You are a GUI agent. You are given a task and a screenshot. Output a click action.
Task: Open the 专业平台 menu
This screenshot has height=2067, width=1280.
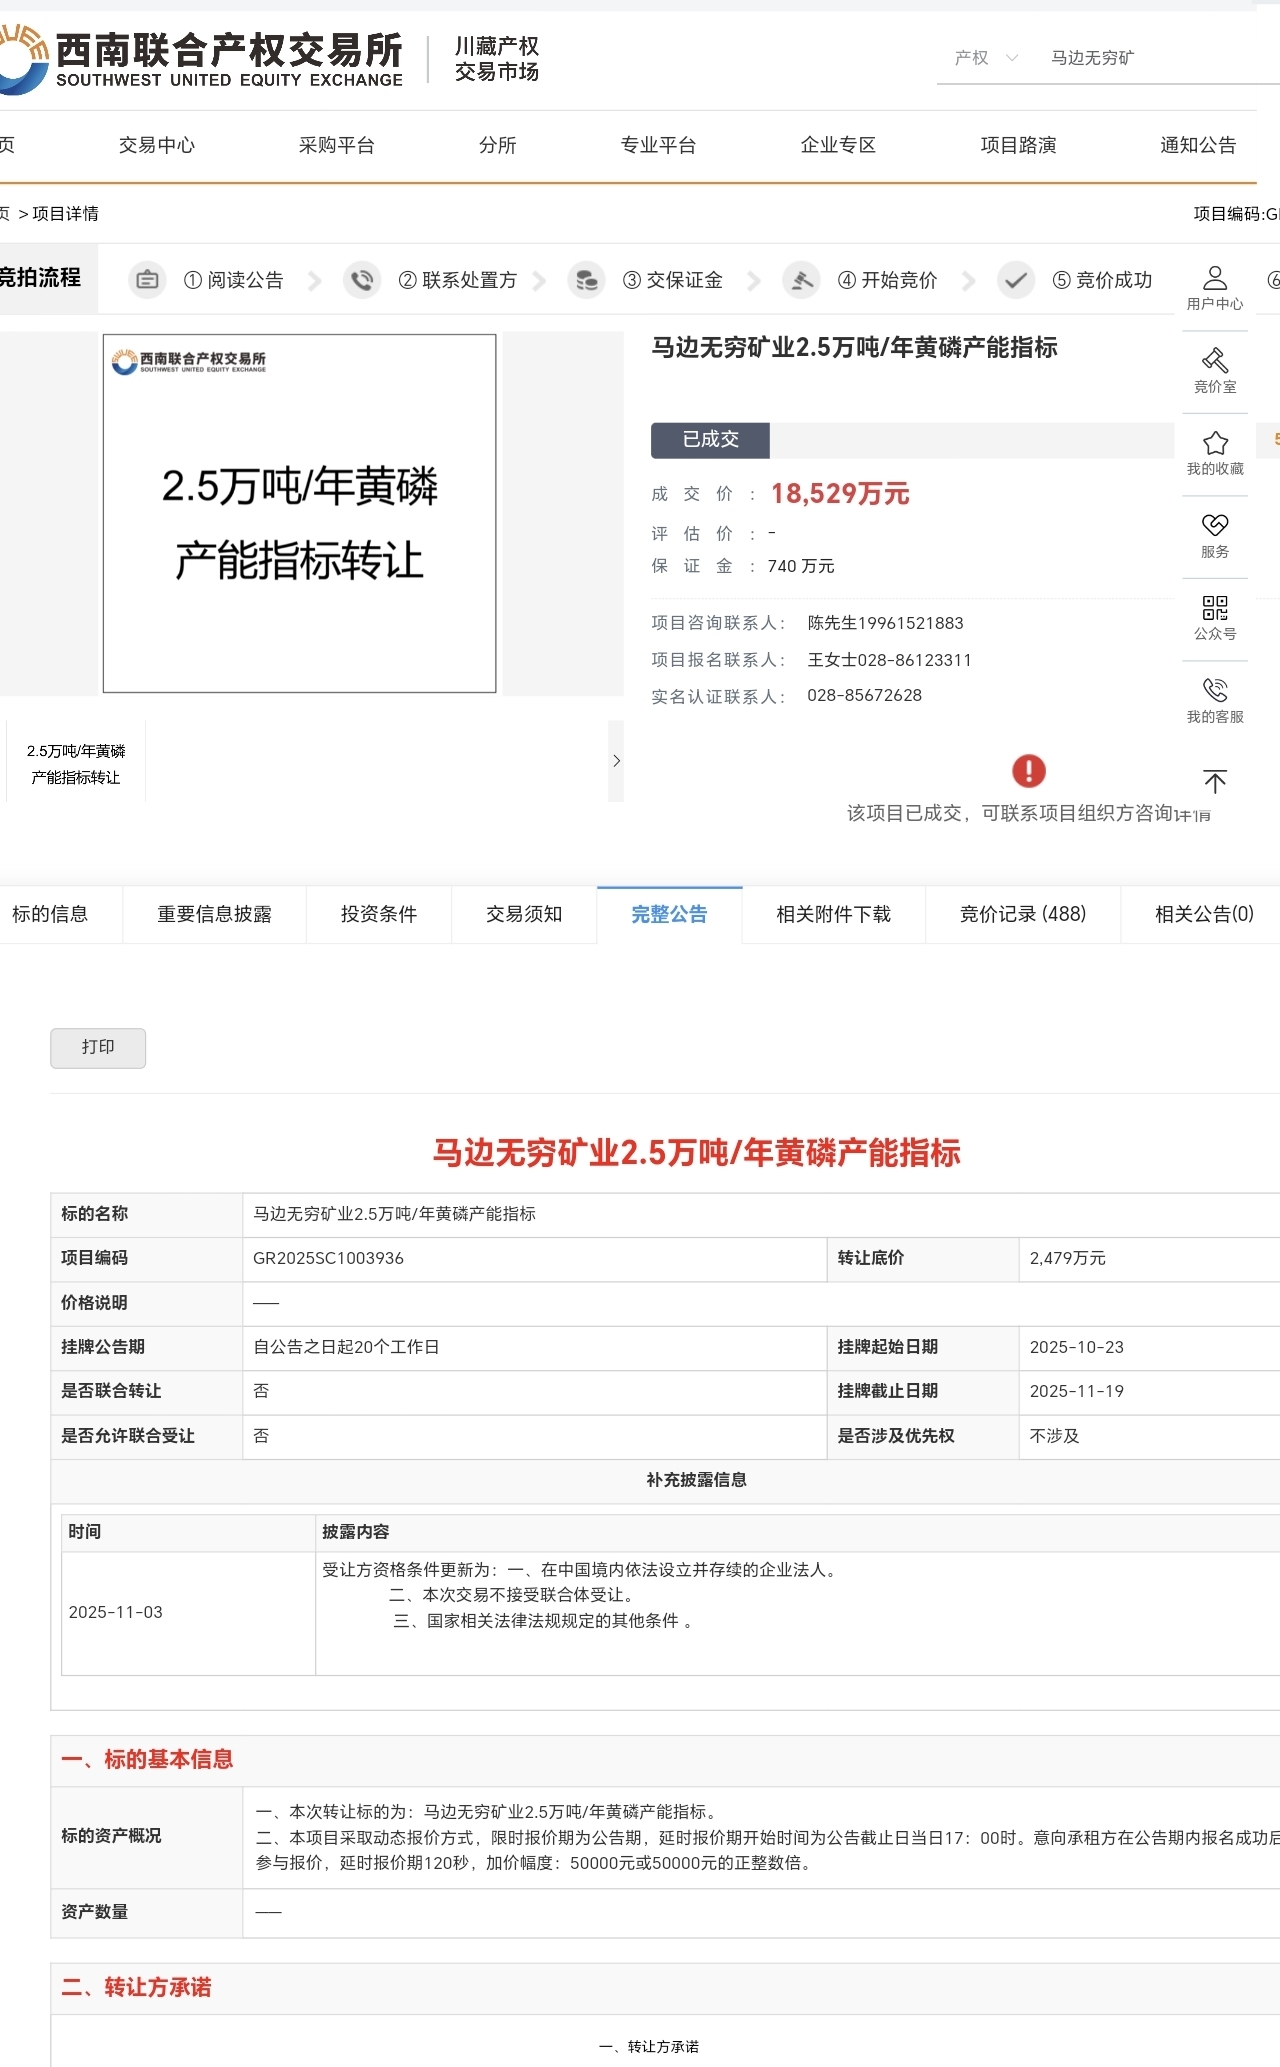pyautogui.click(x=658, y=145)
